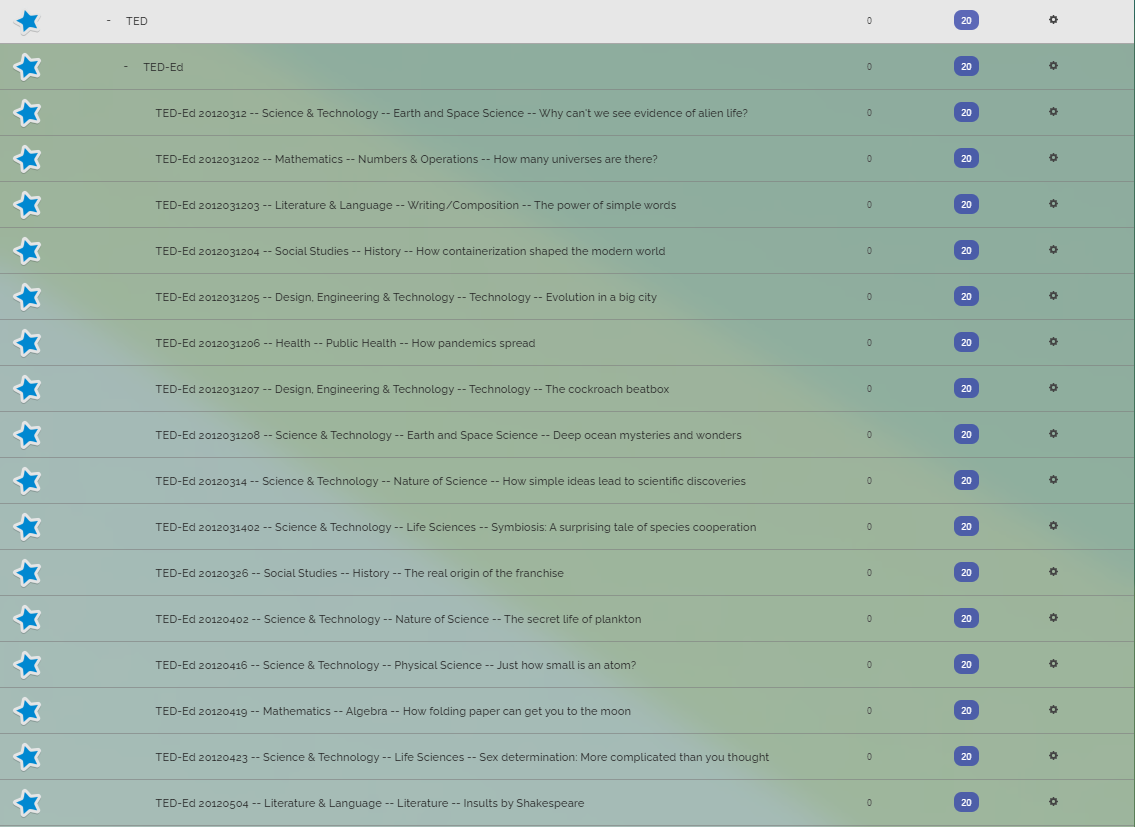Open 'Evolution in a big city' feed
The image size is (1135, 827).
tap(406, 297)
